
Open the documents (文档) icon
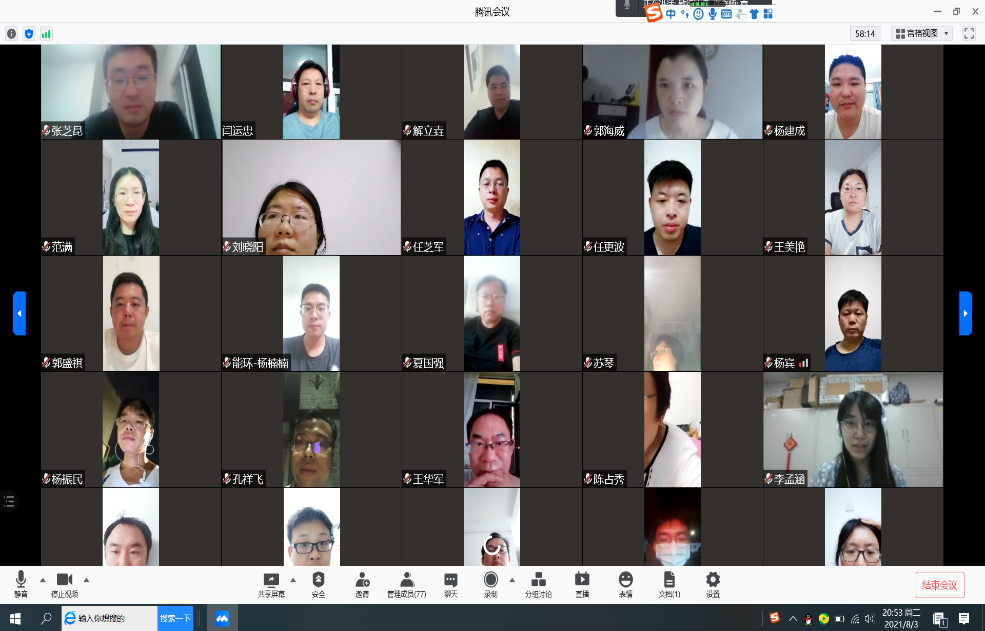click(669, 582)
